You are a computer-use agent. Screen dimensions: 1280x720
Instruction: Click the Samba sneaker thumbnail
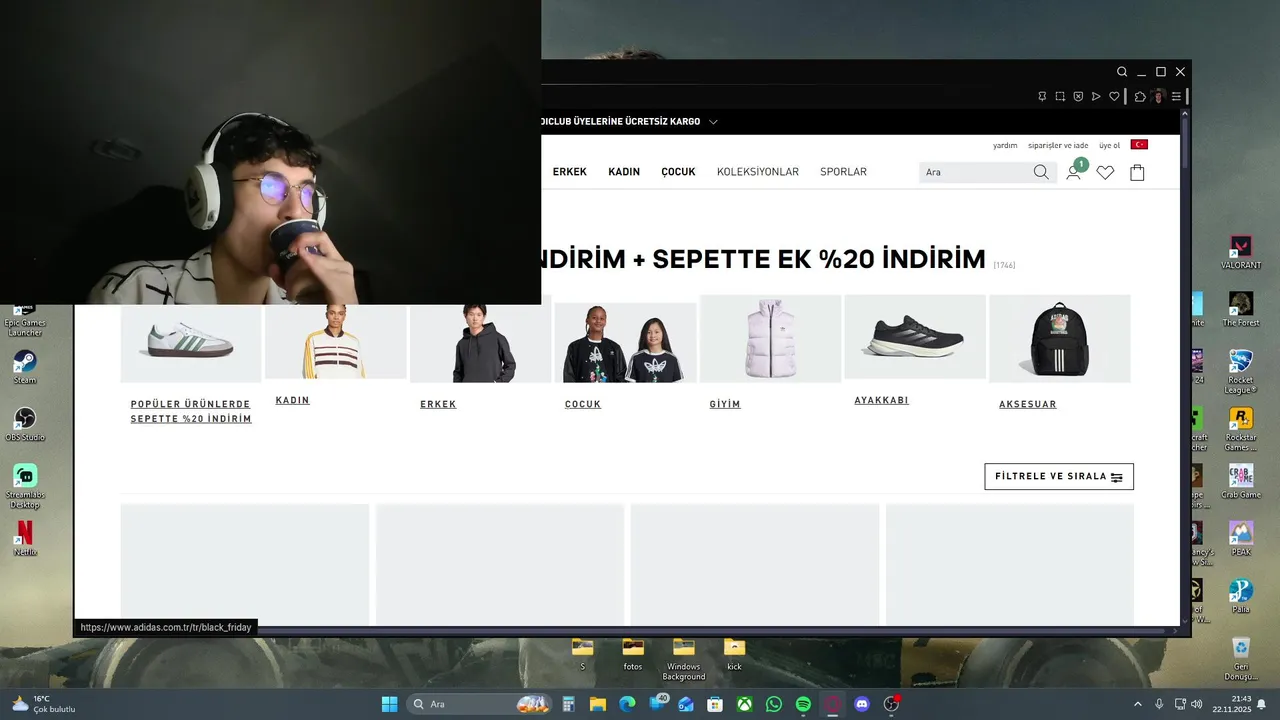[191, 343]
